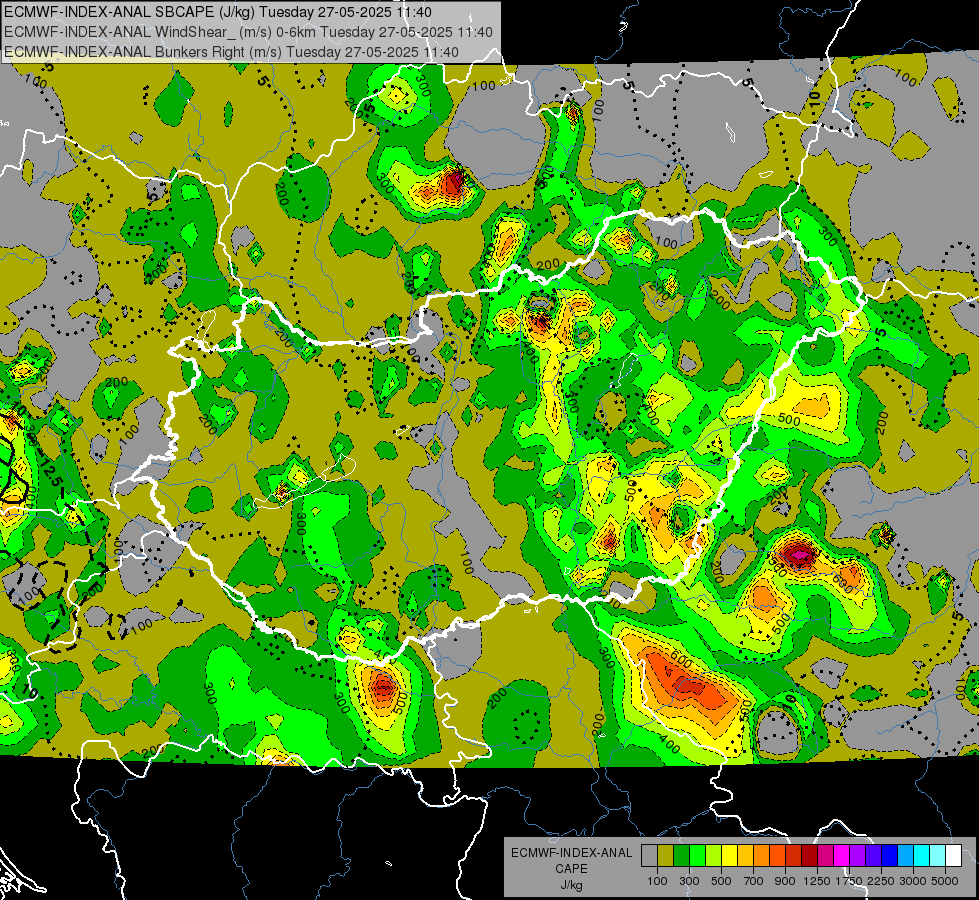The height and width of the screenshot is (900, 979).
Task: Select the grey legend swatch below 100
Action: 649,856
